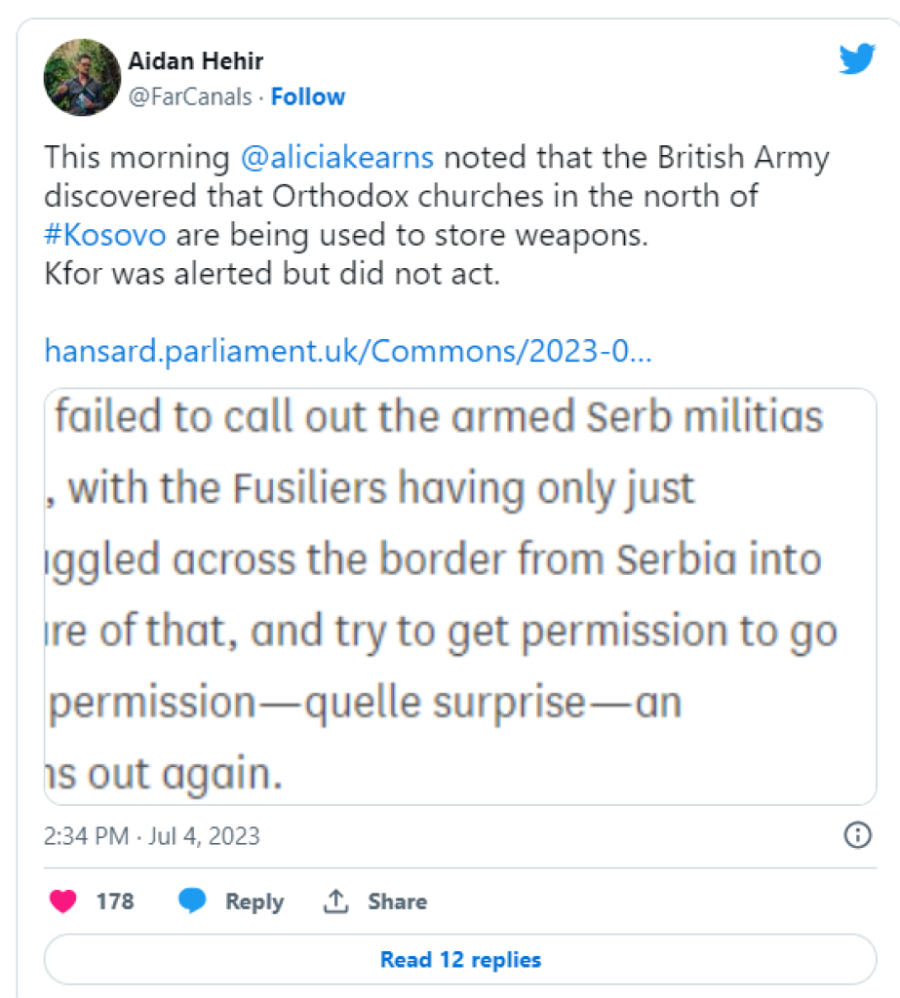Like the tweet with the heart icon
Viewport: 900px width, 998px height.
pyautogui.click(x=63, y=901)
